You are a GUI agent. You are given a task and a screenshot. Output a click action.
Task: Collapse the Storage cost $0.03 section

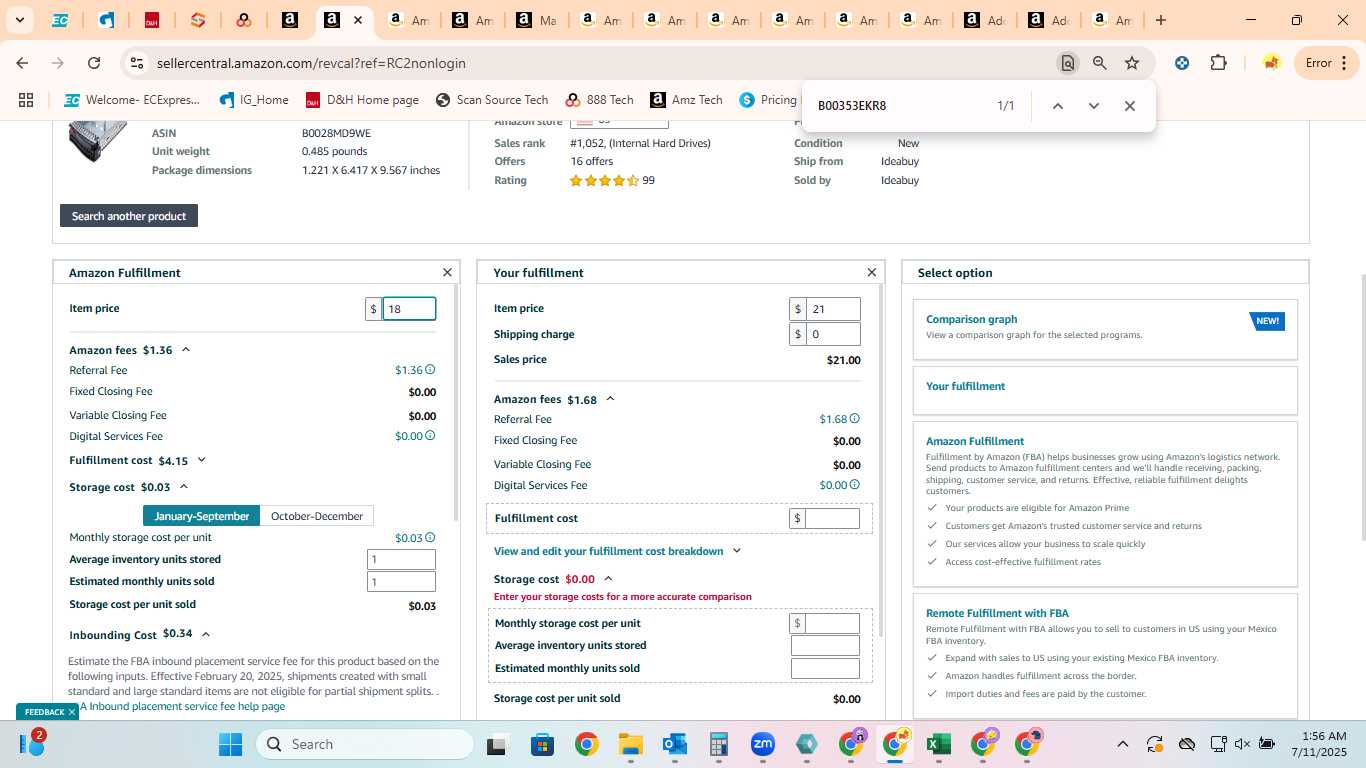tap(184, 487)
